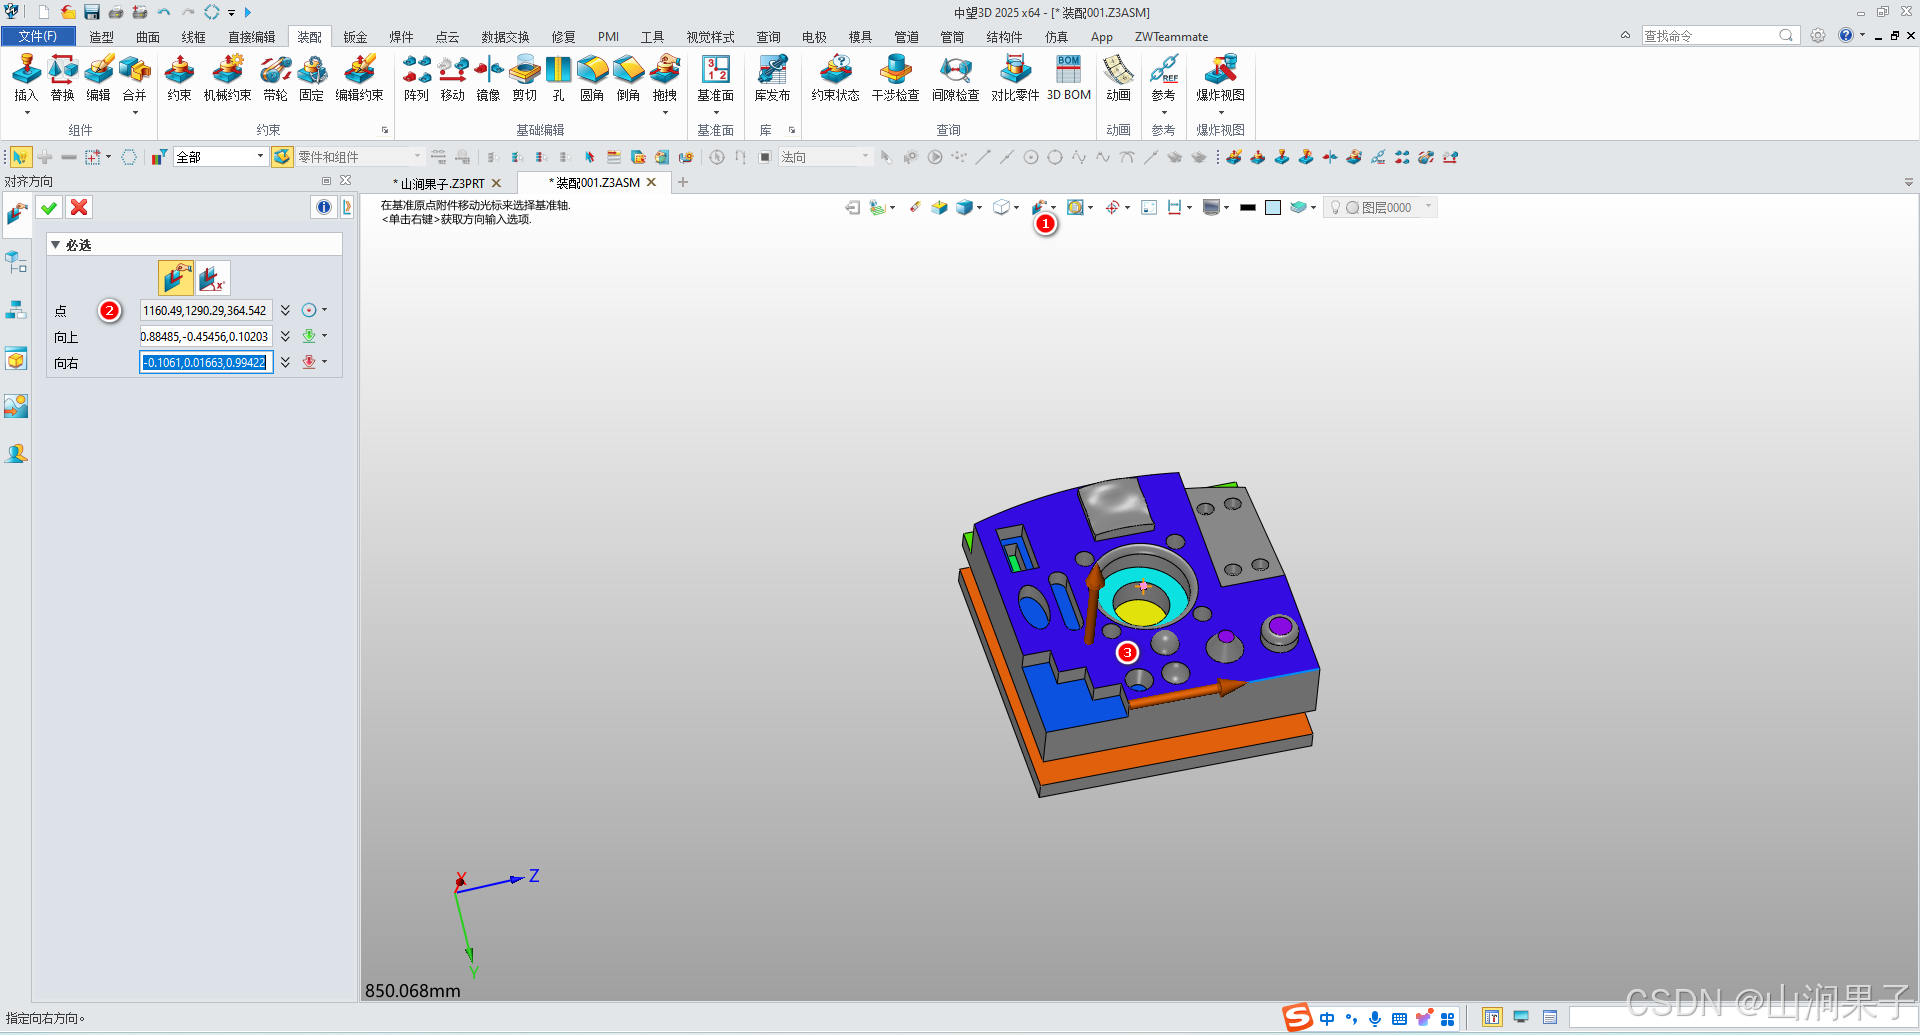
Task: Click the 基准面 datum plane tool
Action: point(715,80)
